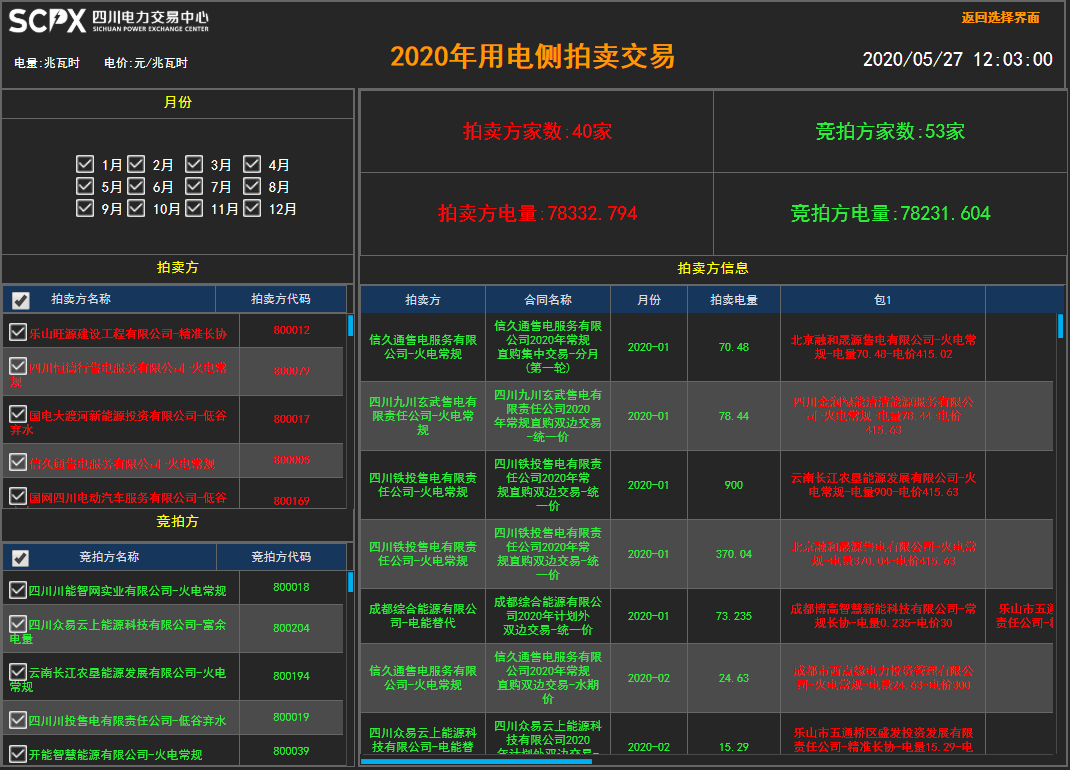Uncheck 四川川能智网实业有限公司 bidder row

pyautogui.click(x=18, y=590)
